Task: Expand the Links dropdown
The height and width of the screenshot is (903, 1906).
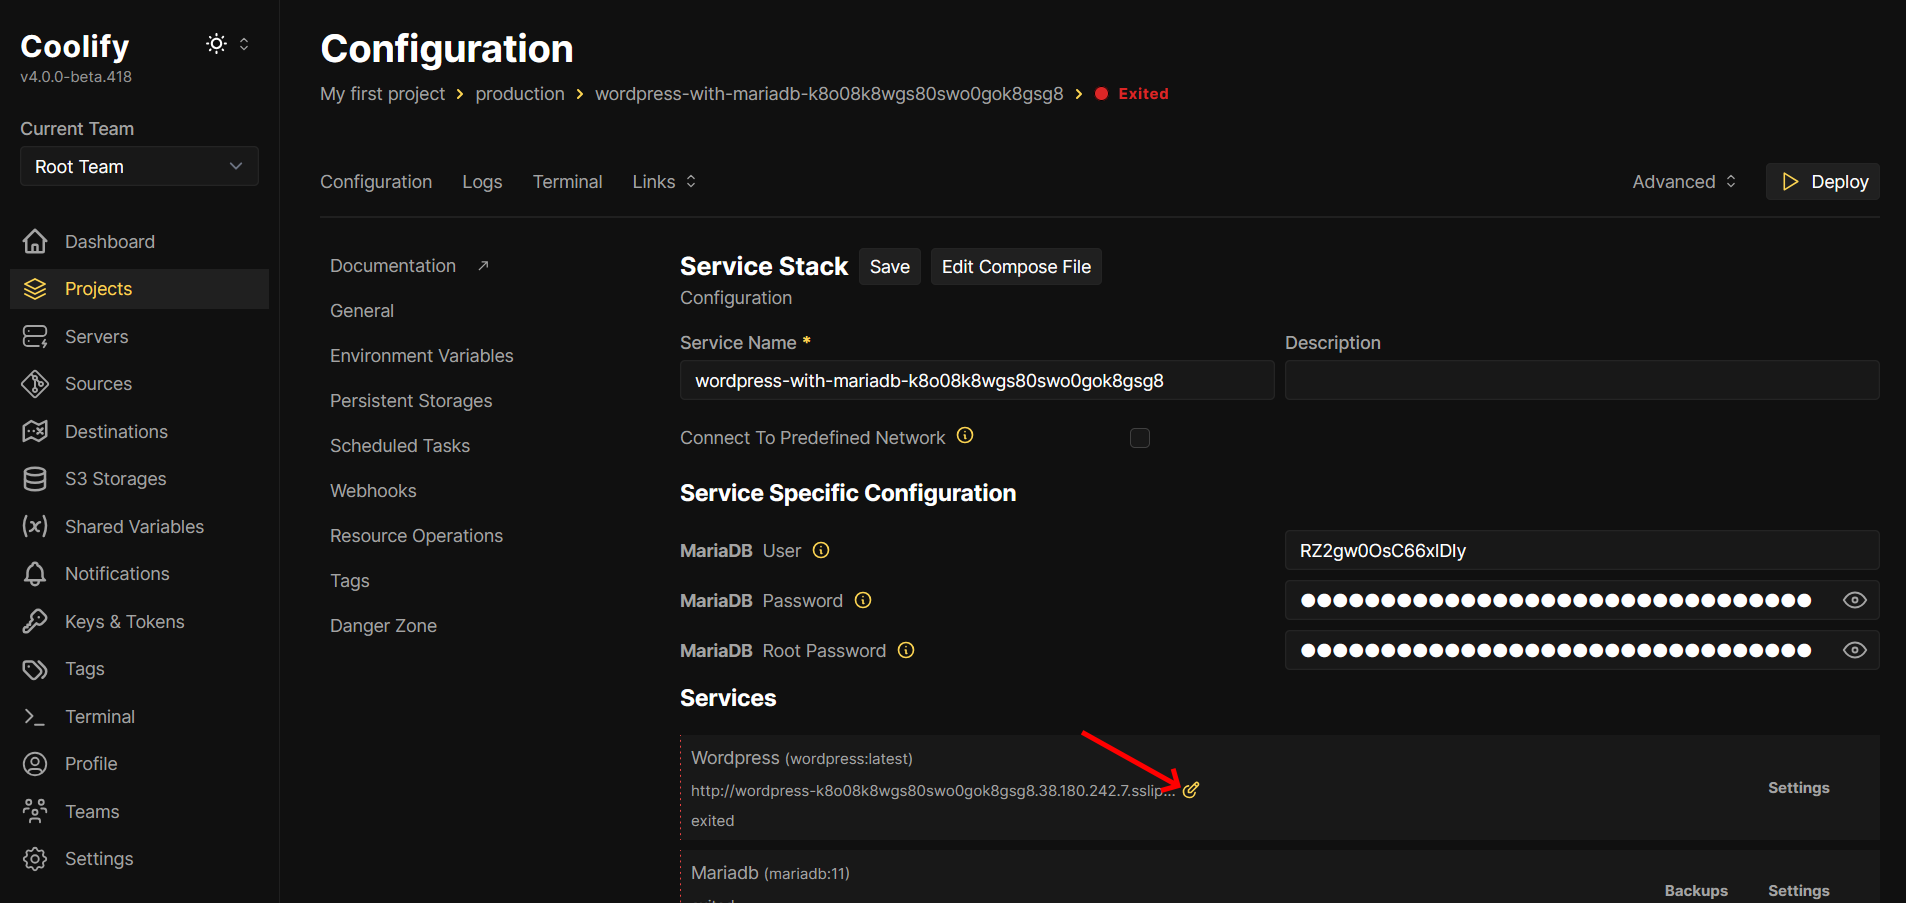Action: tap(664, 181)
